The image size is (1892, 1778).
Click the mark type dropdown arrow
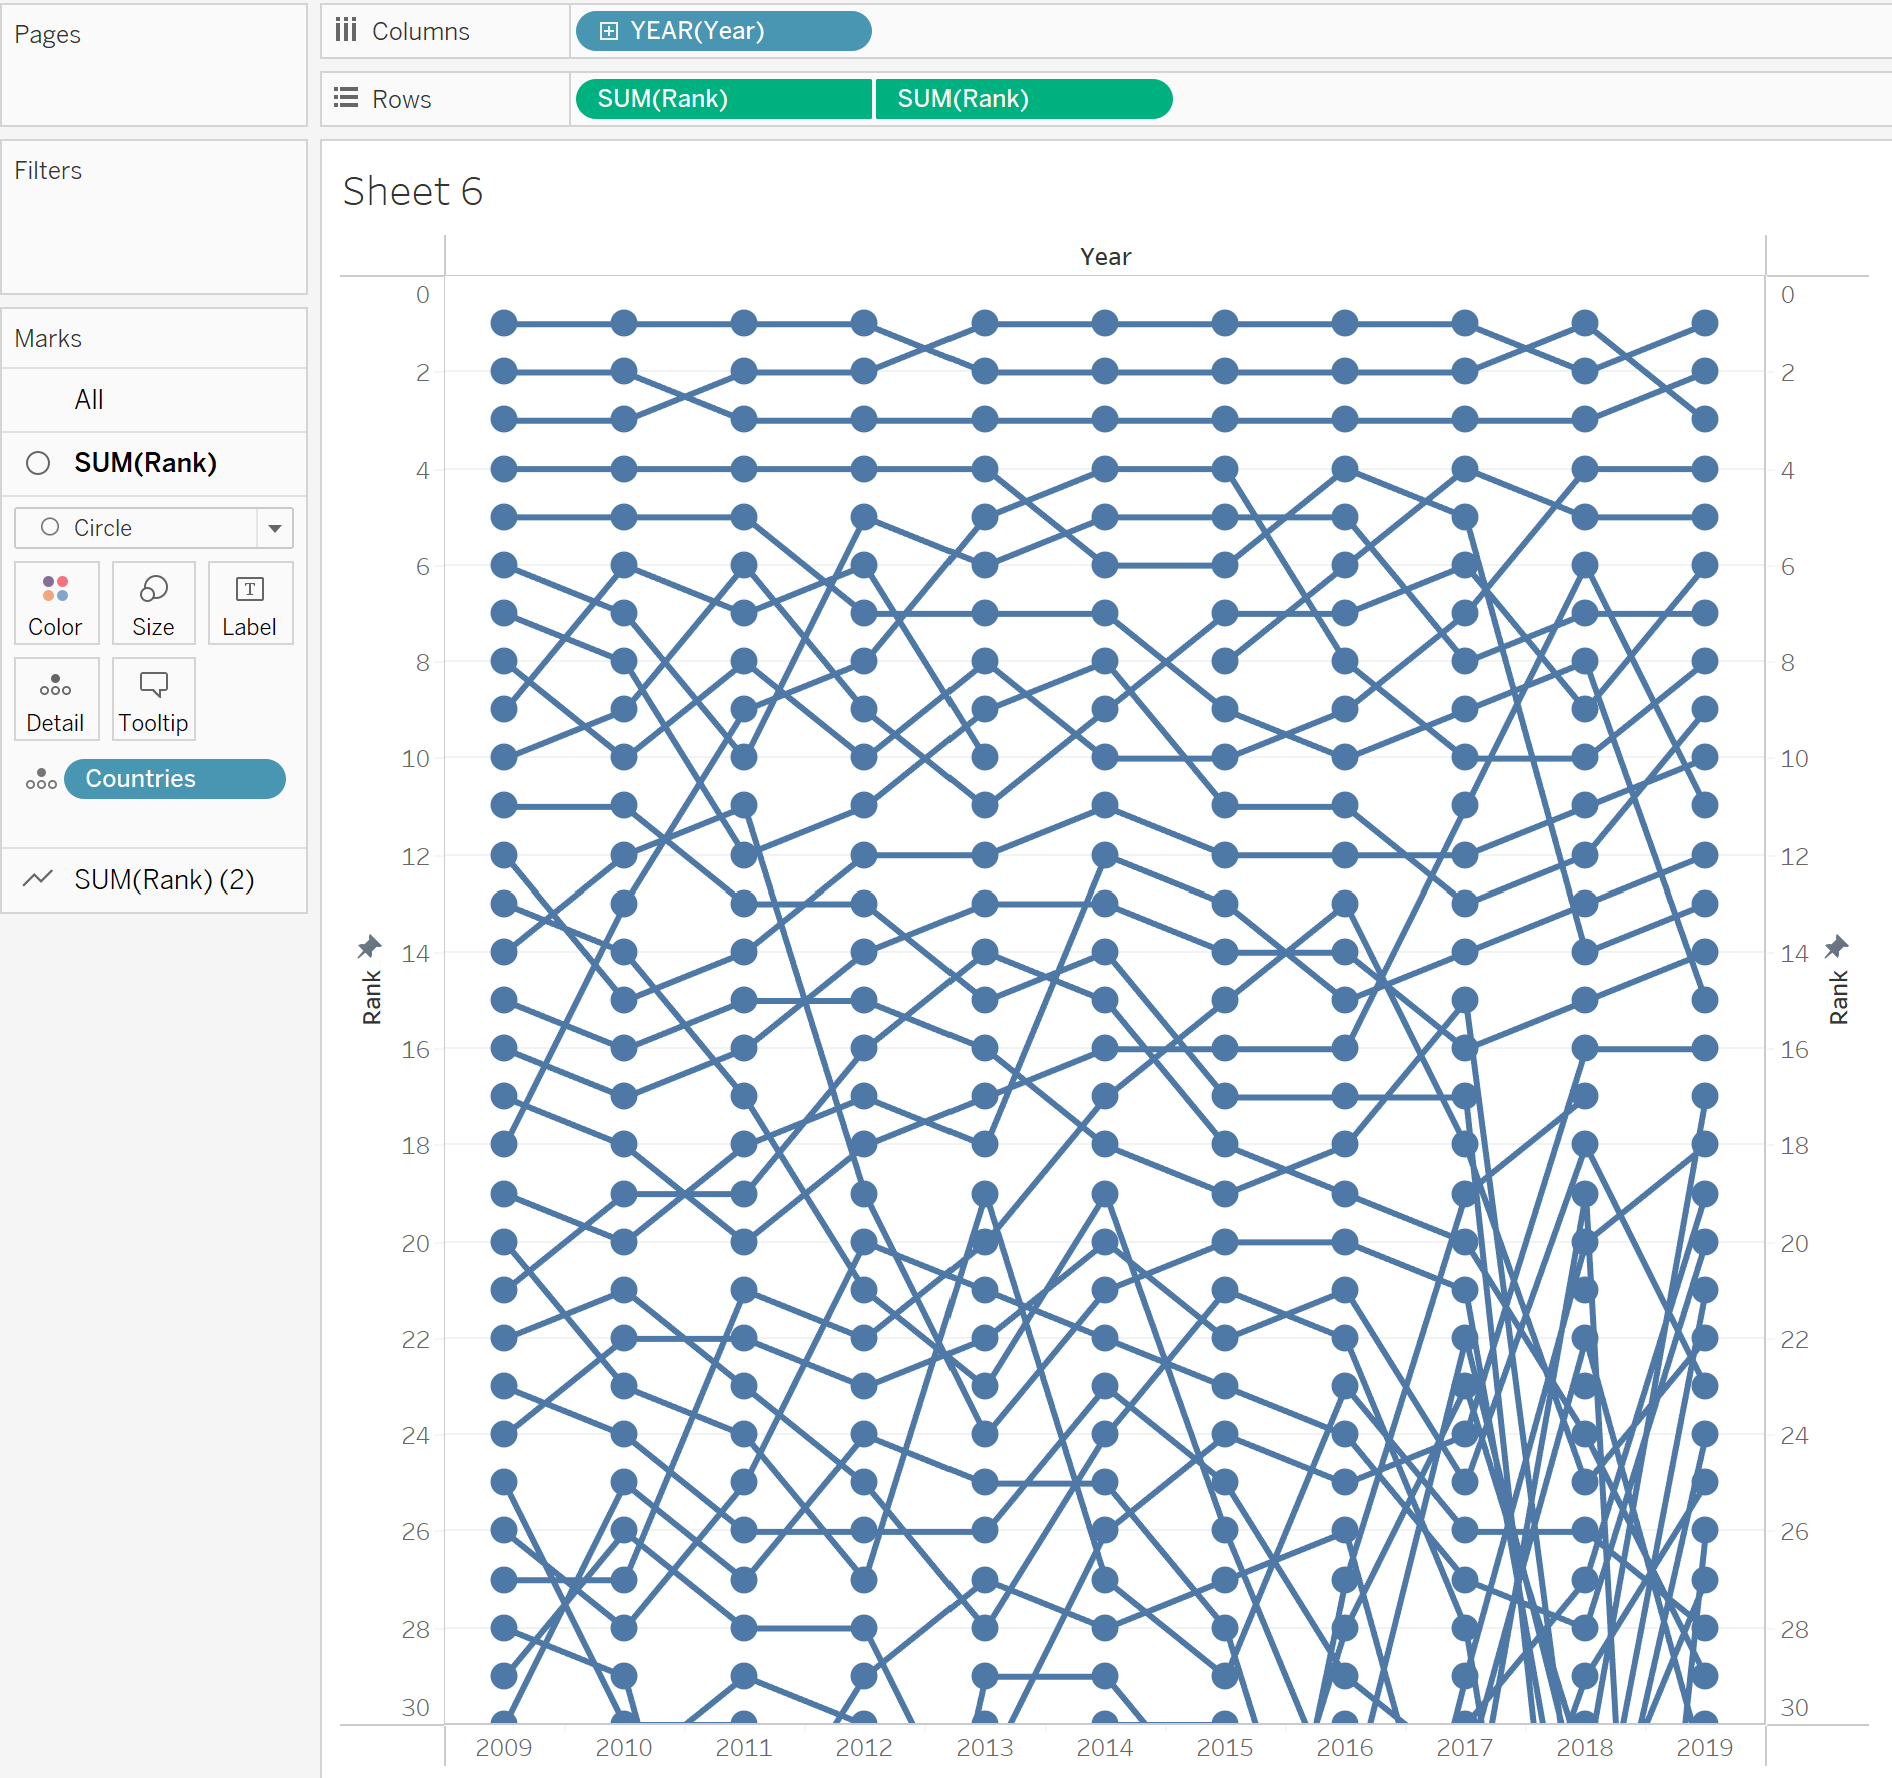pyautogui.click(x=275, y=528)
